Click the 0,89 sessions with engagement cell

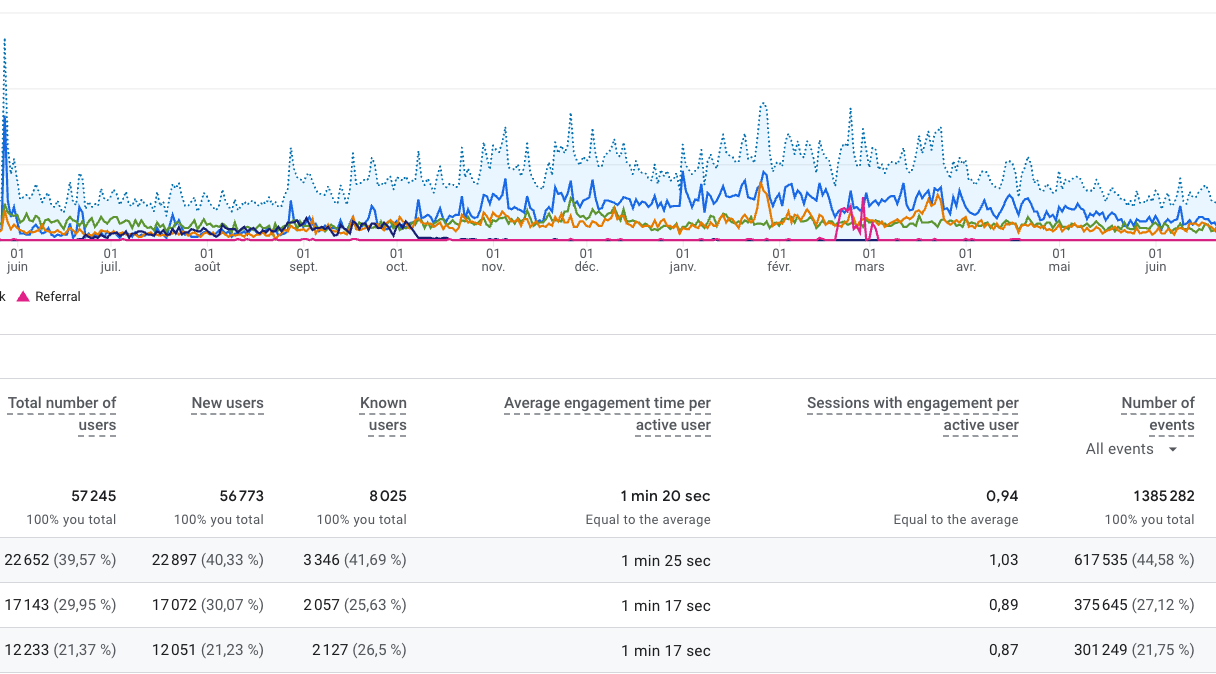(x=1003, y=605)
